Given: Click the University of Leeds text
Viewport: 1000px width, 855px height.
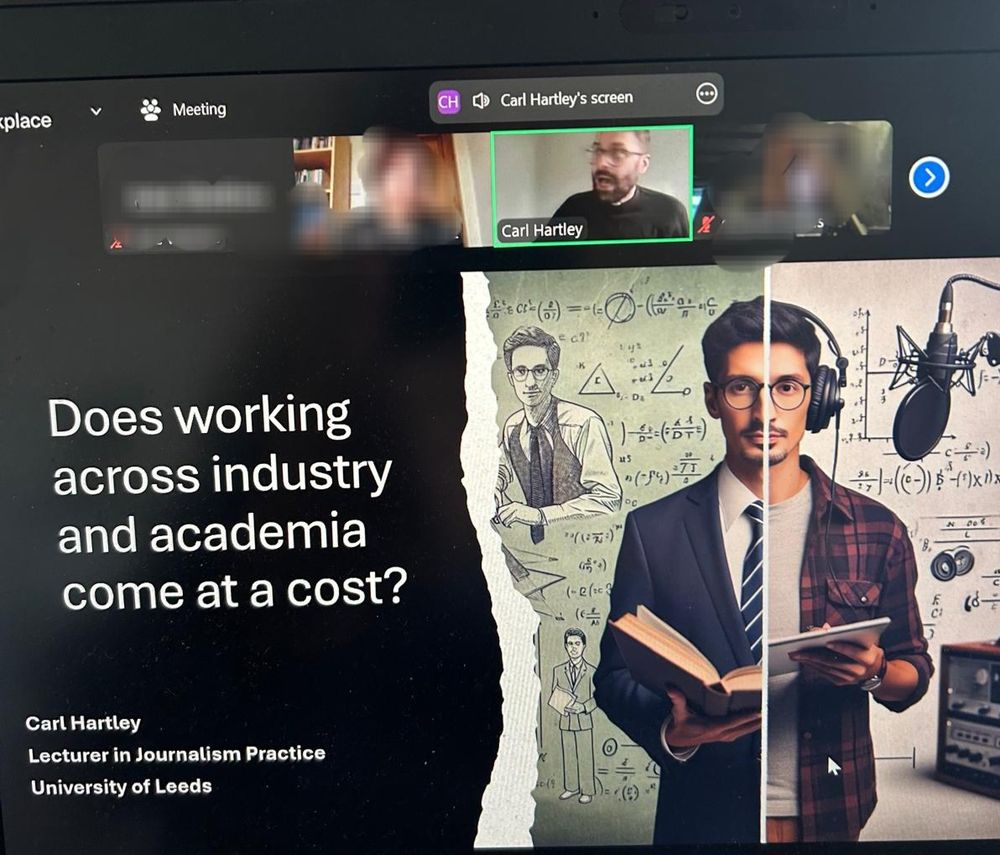Looking at the screenshot, I should [x=121, y=787].
